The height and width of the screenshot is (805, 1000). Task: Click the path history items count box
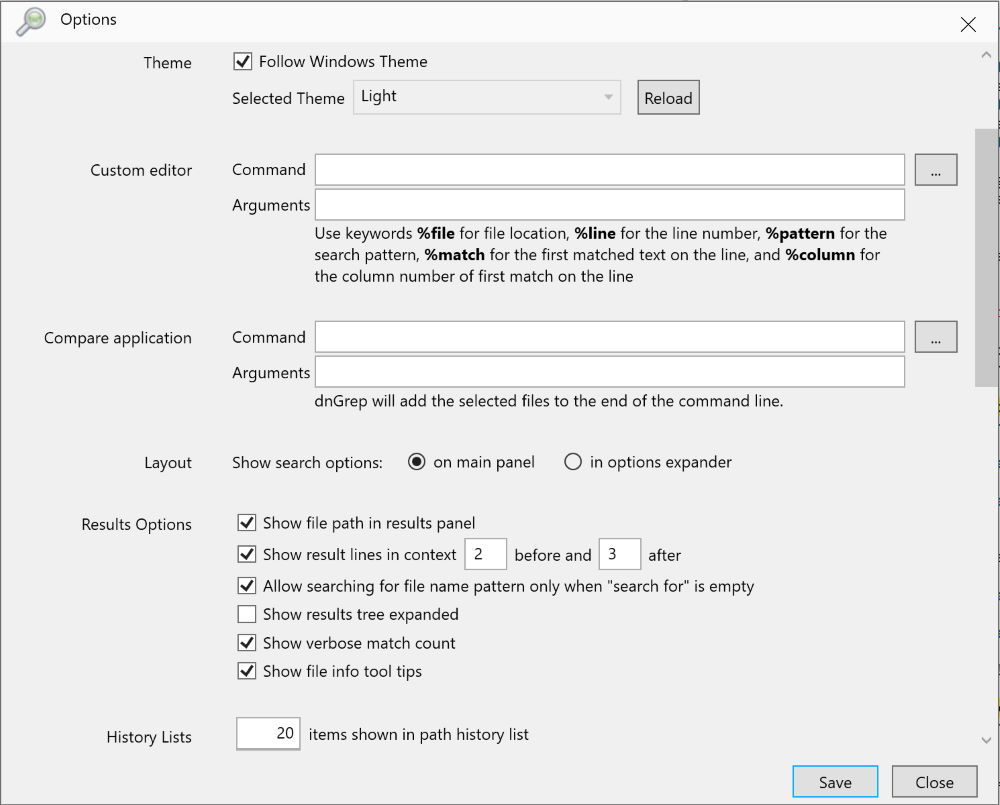268,733
